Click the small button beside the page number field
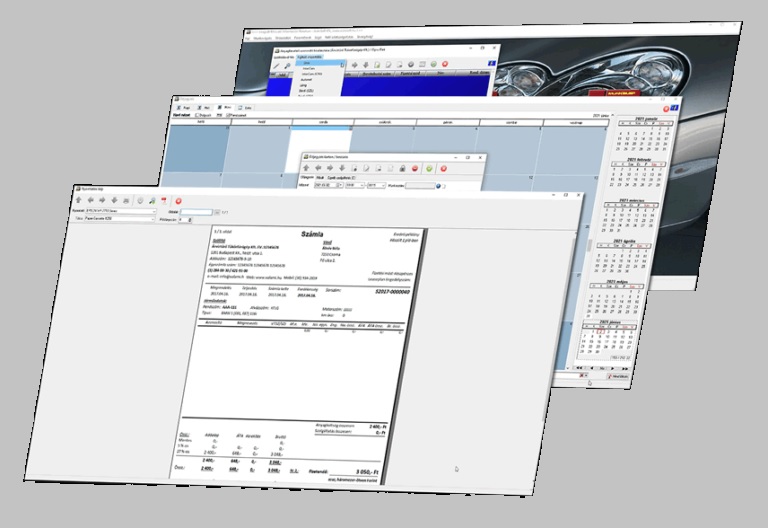This screenshot has width=768, height=528. click(x=217, y=212)
